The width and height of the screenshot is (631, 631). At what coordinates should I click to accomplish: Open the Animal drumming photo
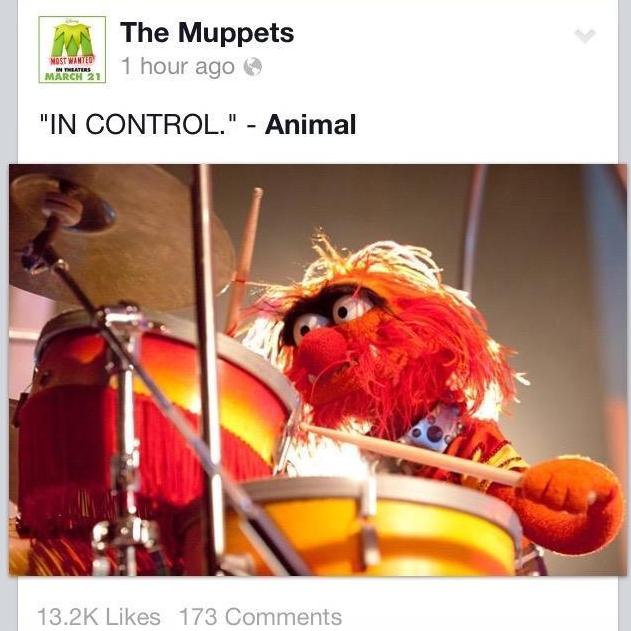318,369
